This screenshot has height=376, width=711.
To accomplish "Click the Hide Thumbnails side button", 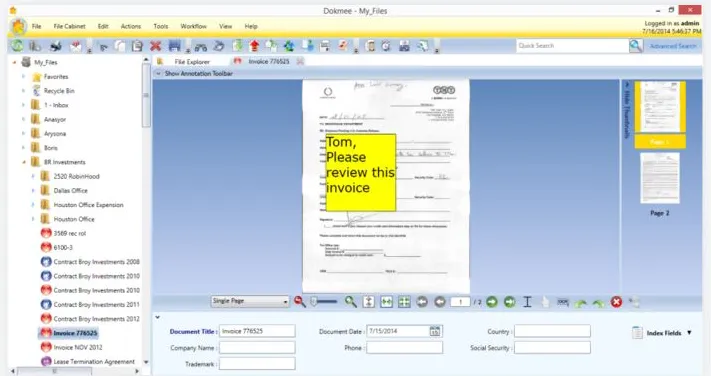I will [x=627, y=109].
